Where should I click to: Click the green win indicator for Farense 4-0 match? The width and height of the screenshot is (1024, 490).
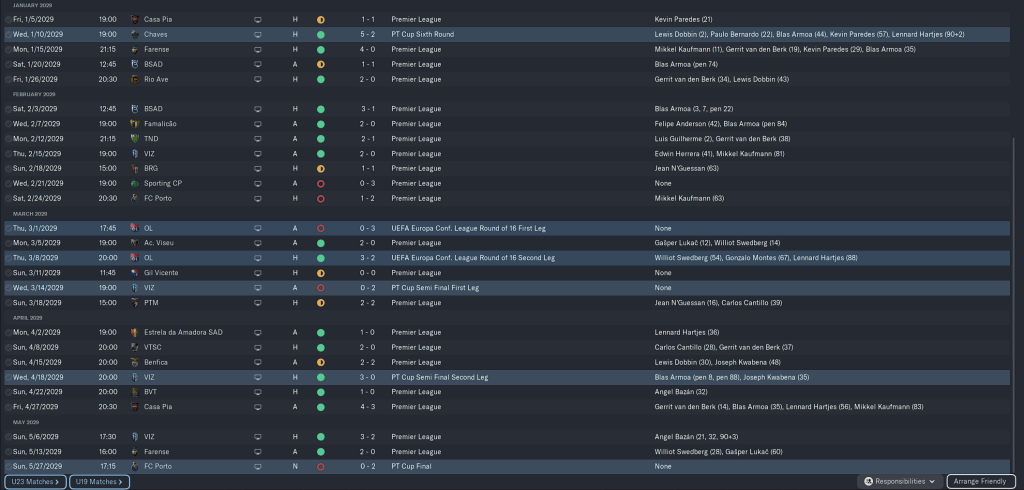320,49
